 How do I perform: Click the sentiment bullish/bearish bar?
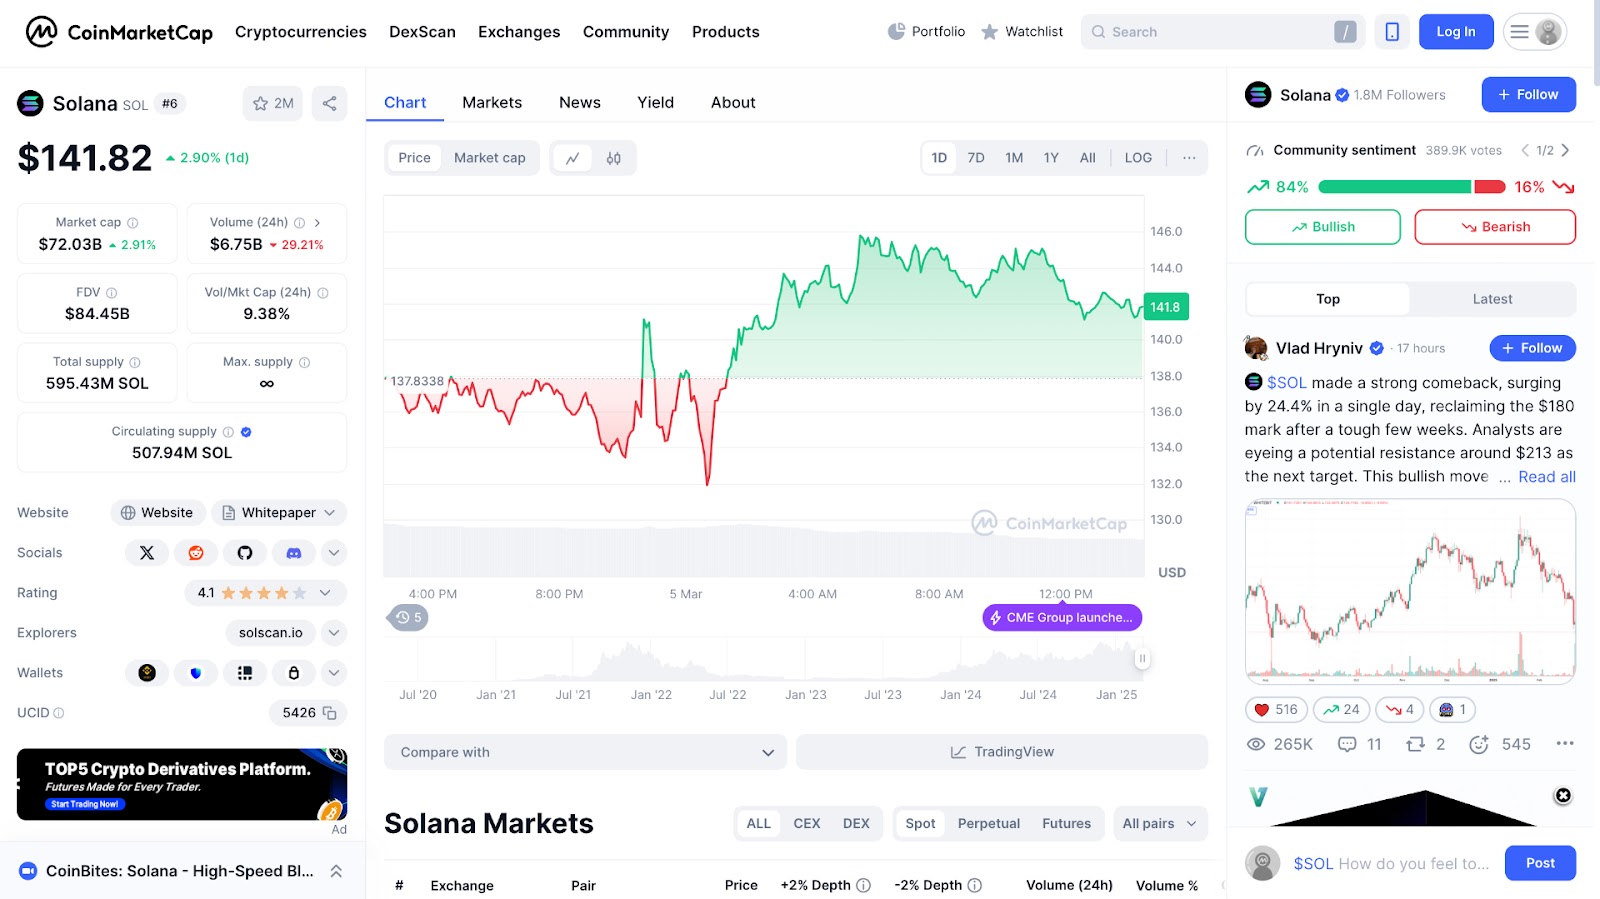(x=1411, y=187)
